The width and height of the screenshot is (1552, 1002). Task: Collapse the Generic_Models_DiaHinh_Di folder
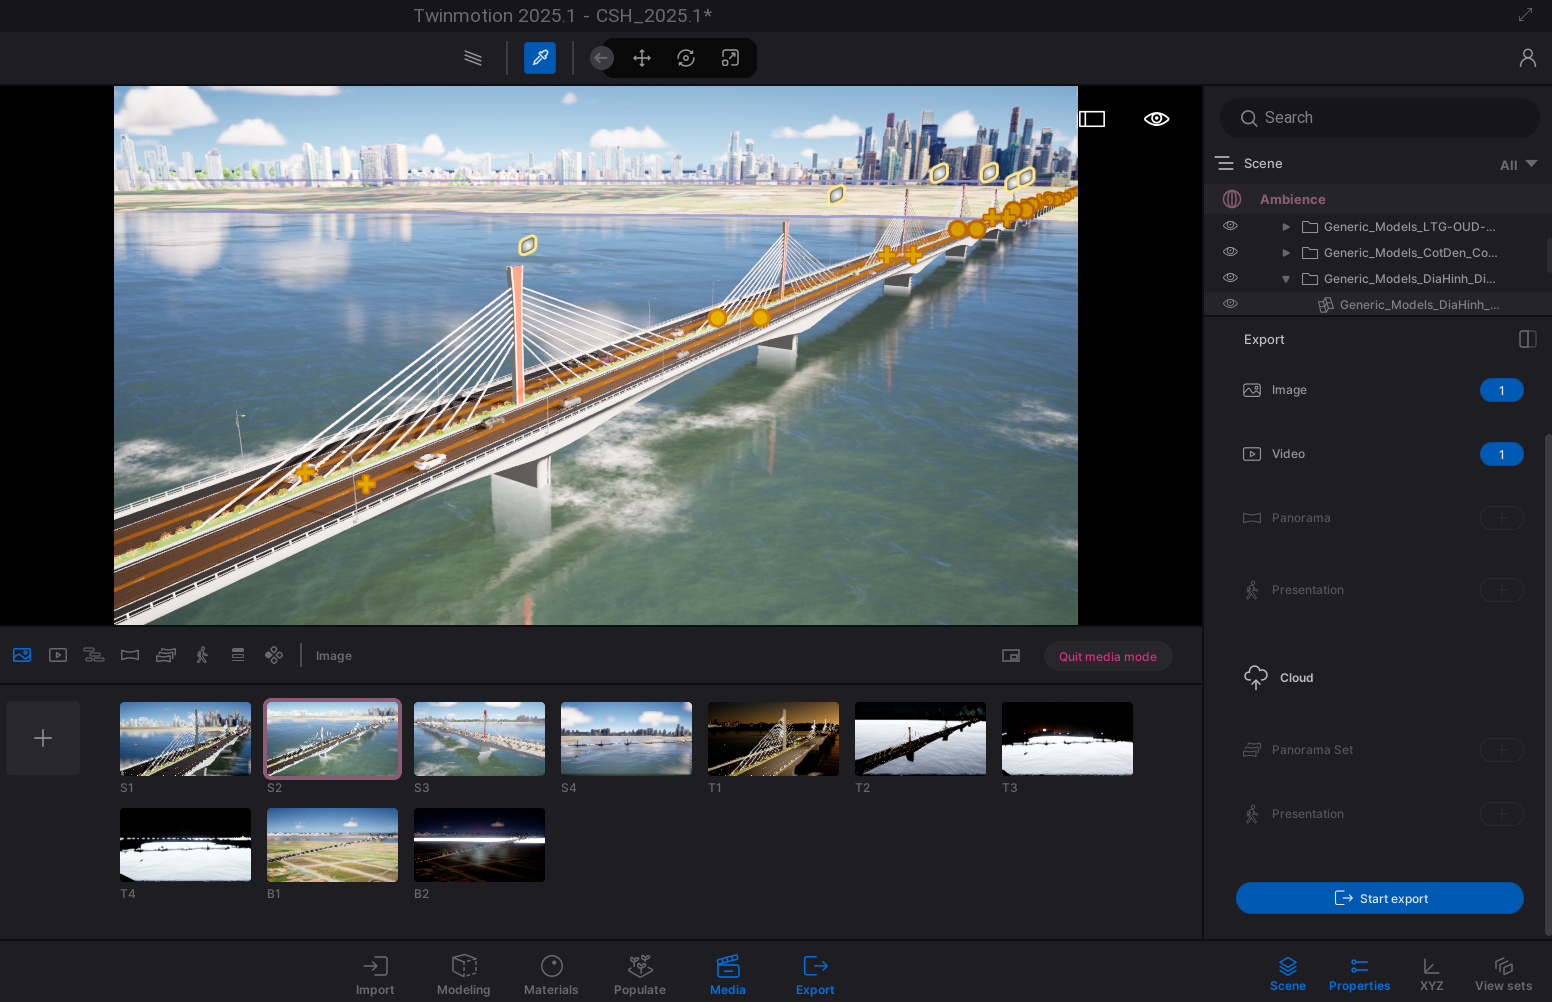pyautogui.click(x=1286, y=279)
